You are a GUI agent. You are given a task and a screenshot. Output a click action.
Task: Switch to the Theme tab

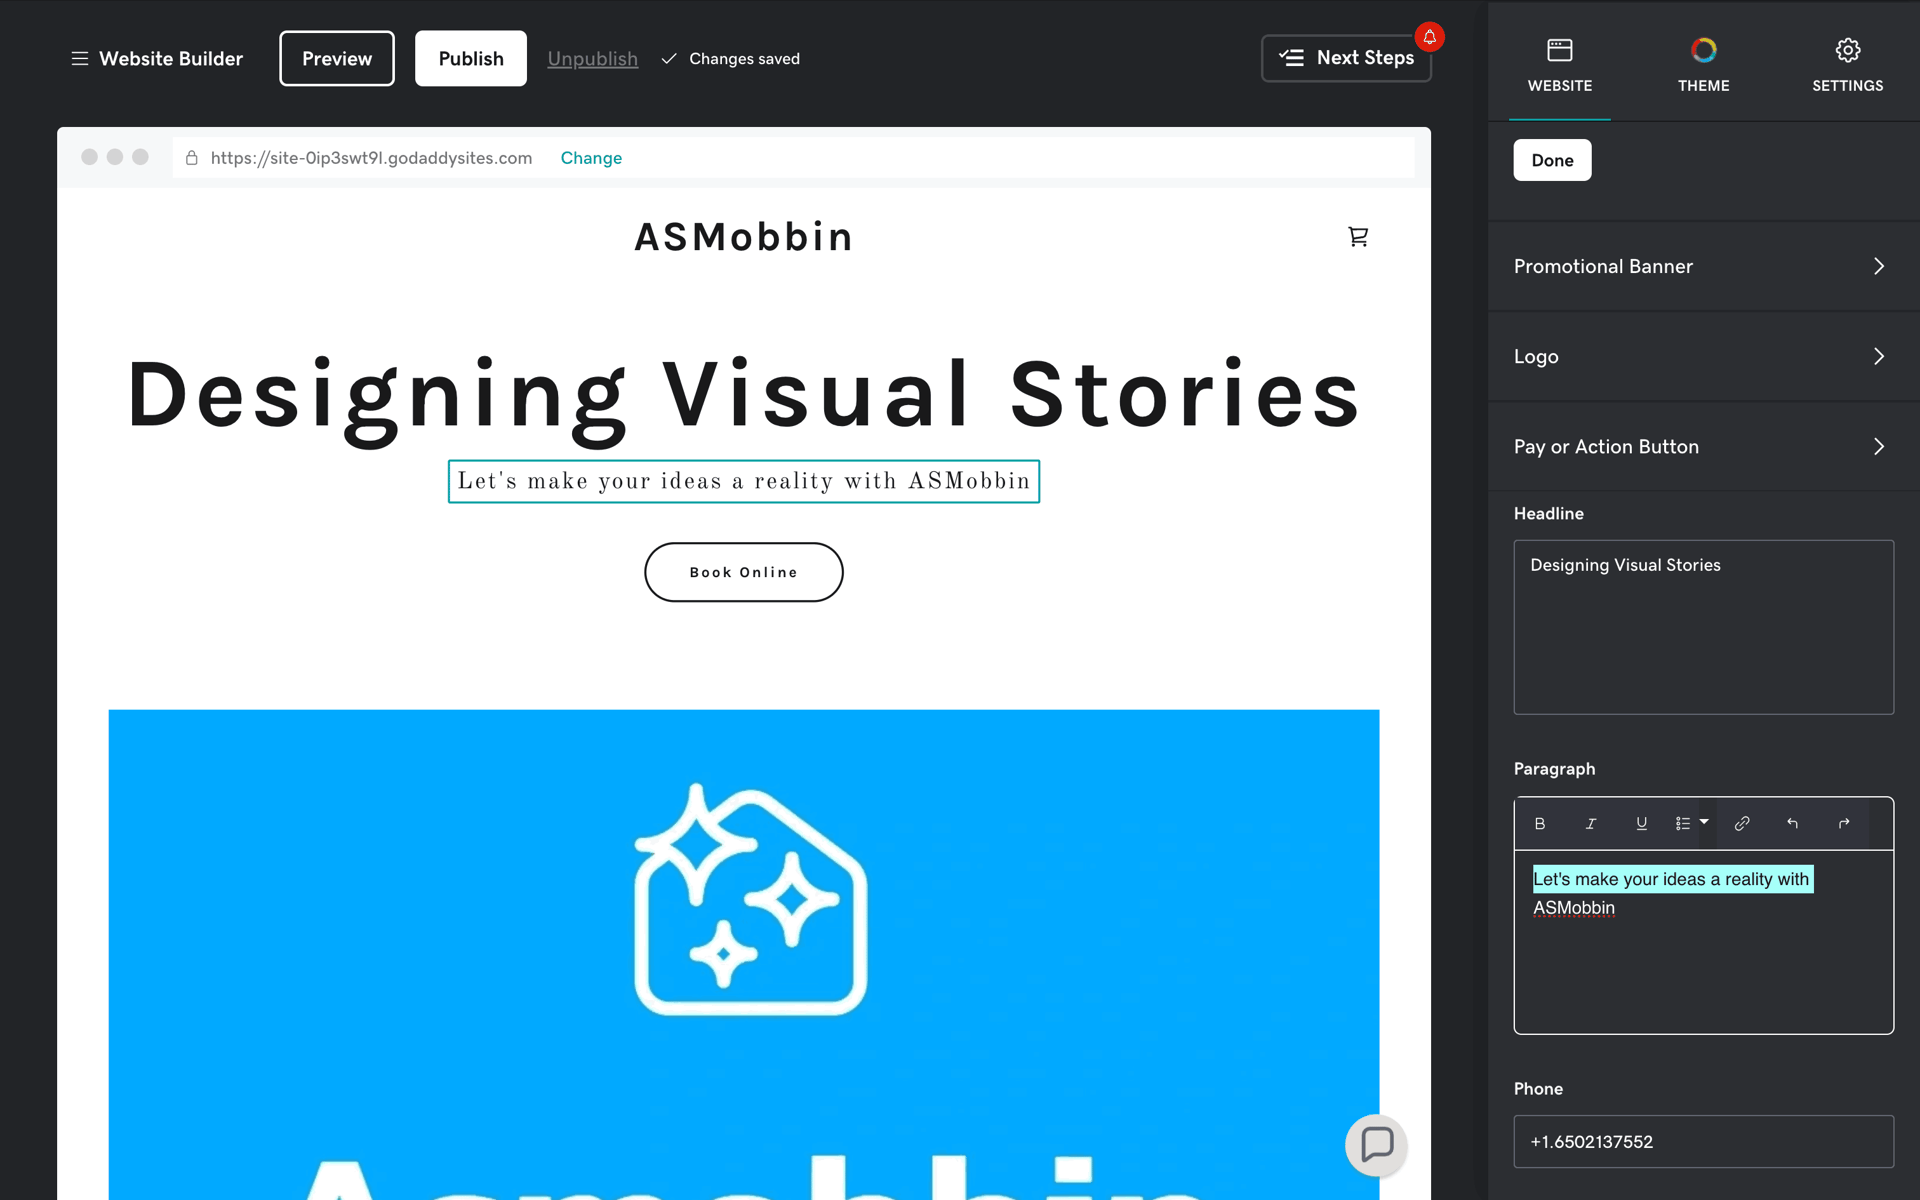(x=1704, y=64)
